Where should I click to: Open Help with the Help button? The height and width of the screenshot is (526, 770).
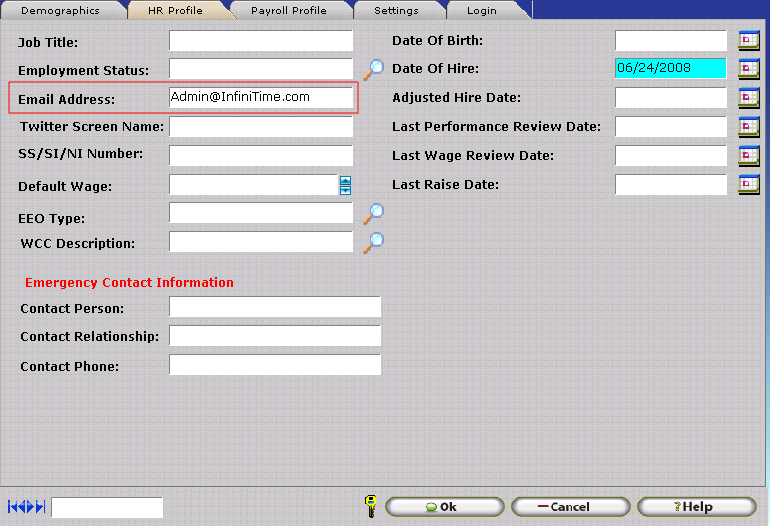tap(696, 507)
